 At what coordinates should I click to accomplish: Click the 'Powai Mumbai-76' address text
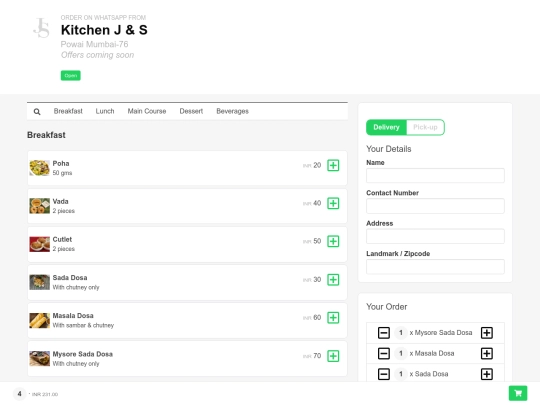click(x=94, y=44)
